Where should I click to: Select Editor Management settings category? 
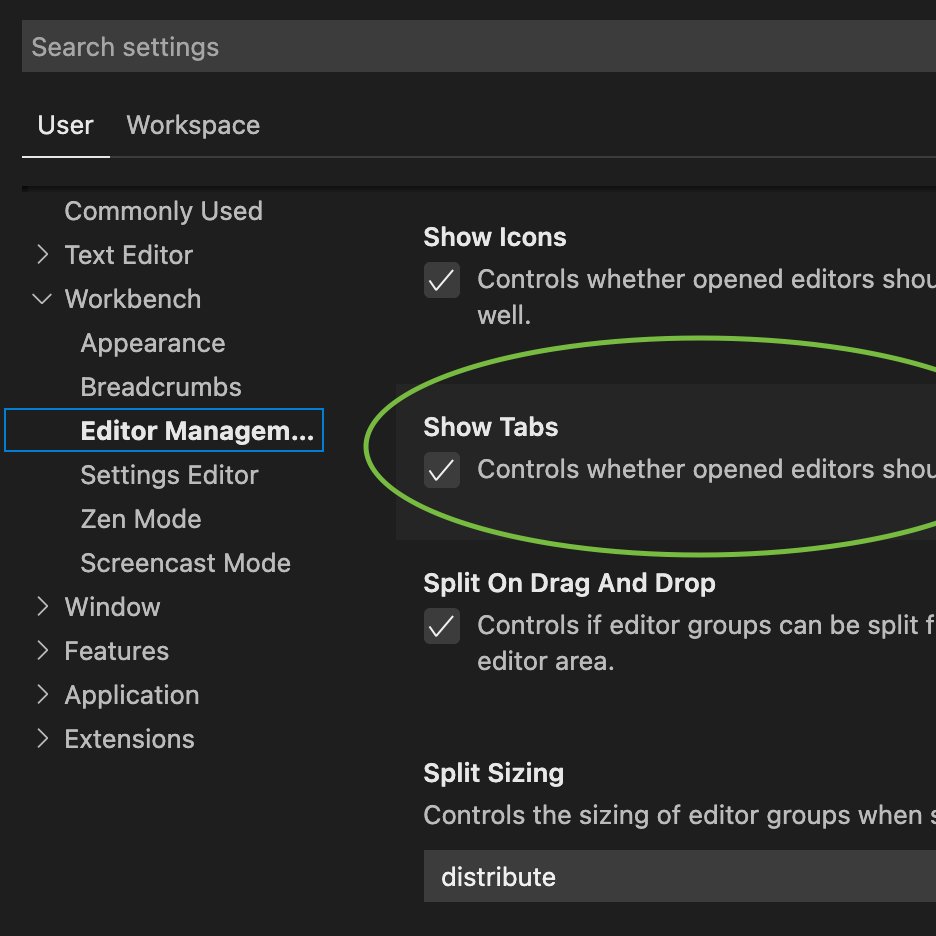click(x=164, y=430)
